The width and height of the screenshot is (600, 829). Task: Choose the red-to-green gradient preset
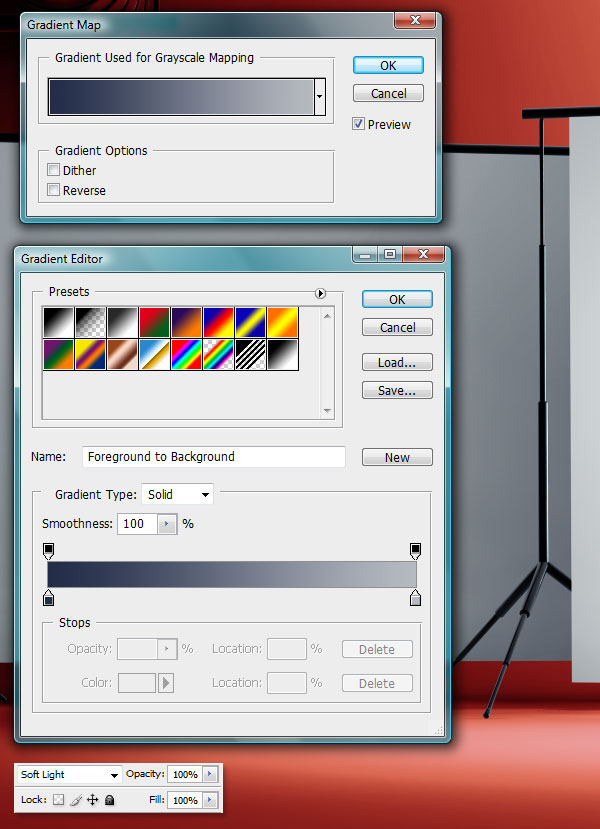[154, 323]
